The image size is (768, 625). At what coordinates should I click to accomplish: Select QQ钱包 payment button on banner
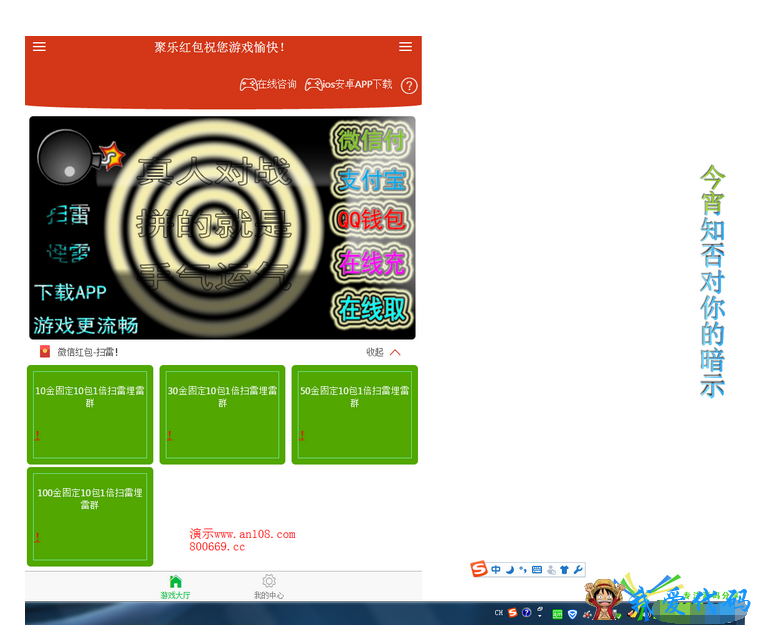tap(372, 219)
